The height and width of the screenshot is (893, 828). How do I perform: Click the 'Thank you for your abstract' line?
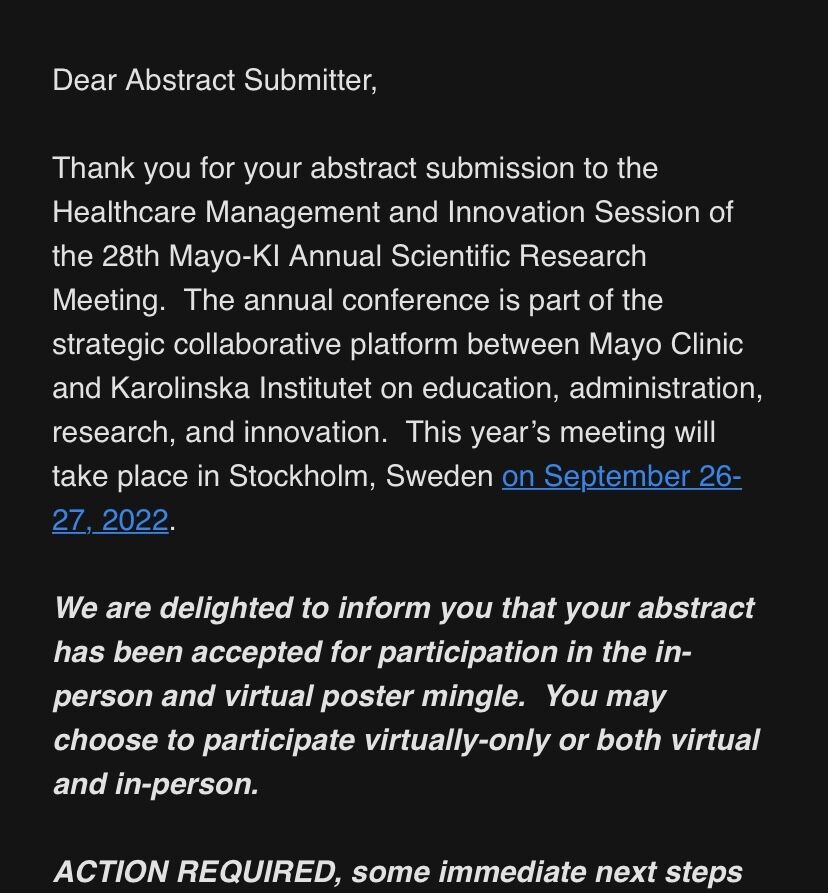(x=355, y=169)
